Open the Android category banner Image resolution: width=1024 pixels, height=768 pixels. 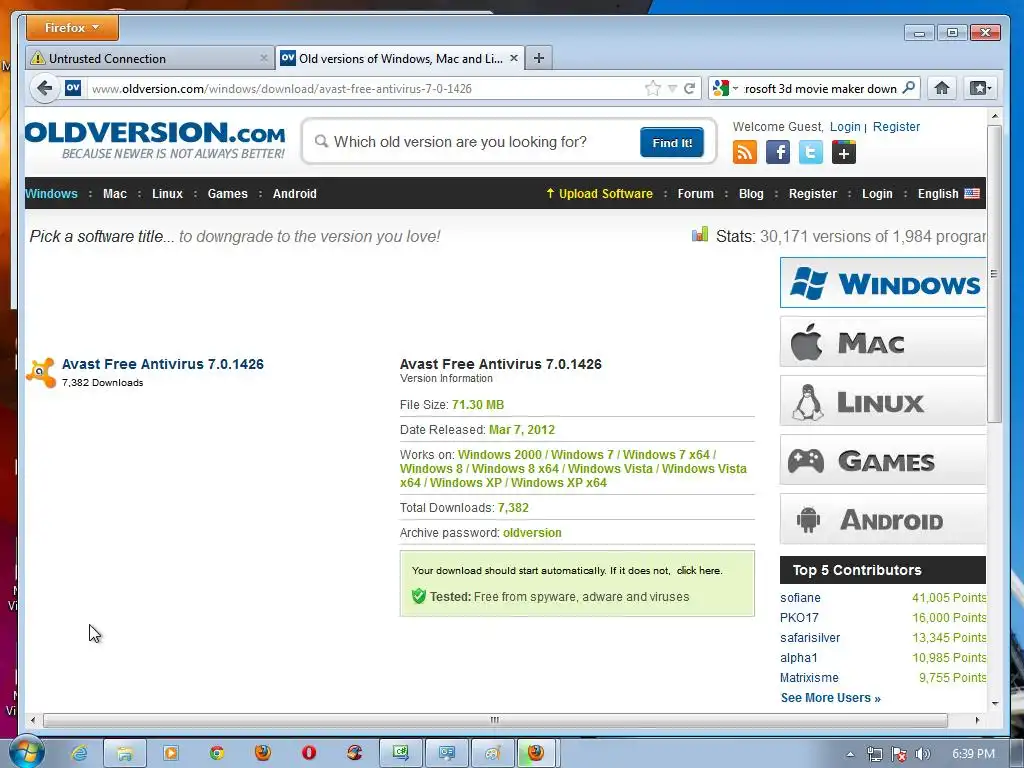(x=882, y=519)
